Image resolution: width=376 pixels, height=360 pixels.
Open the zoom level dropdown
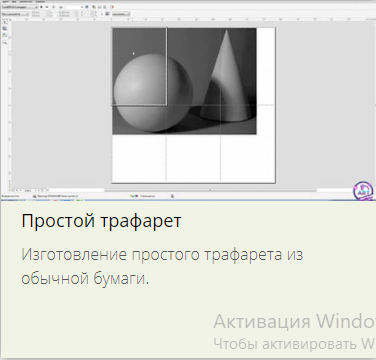click(x=74, y=7)
